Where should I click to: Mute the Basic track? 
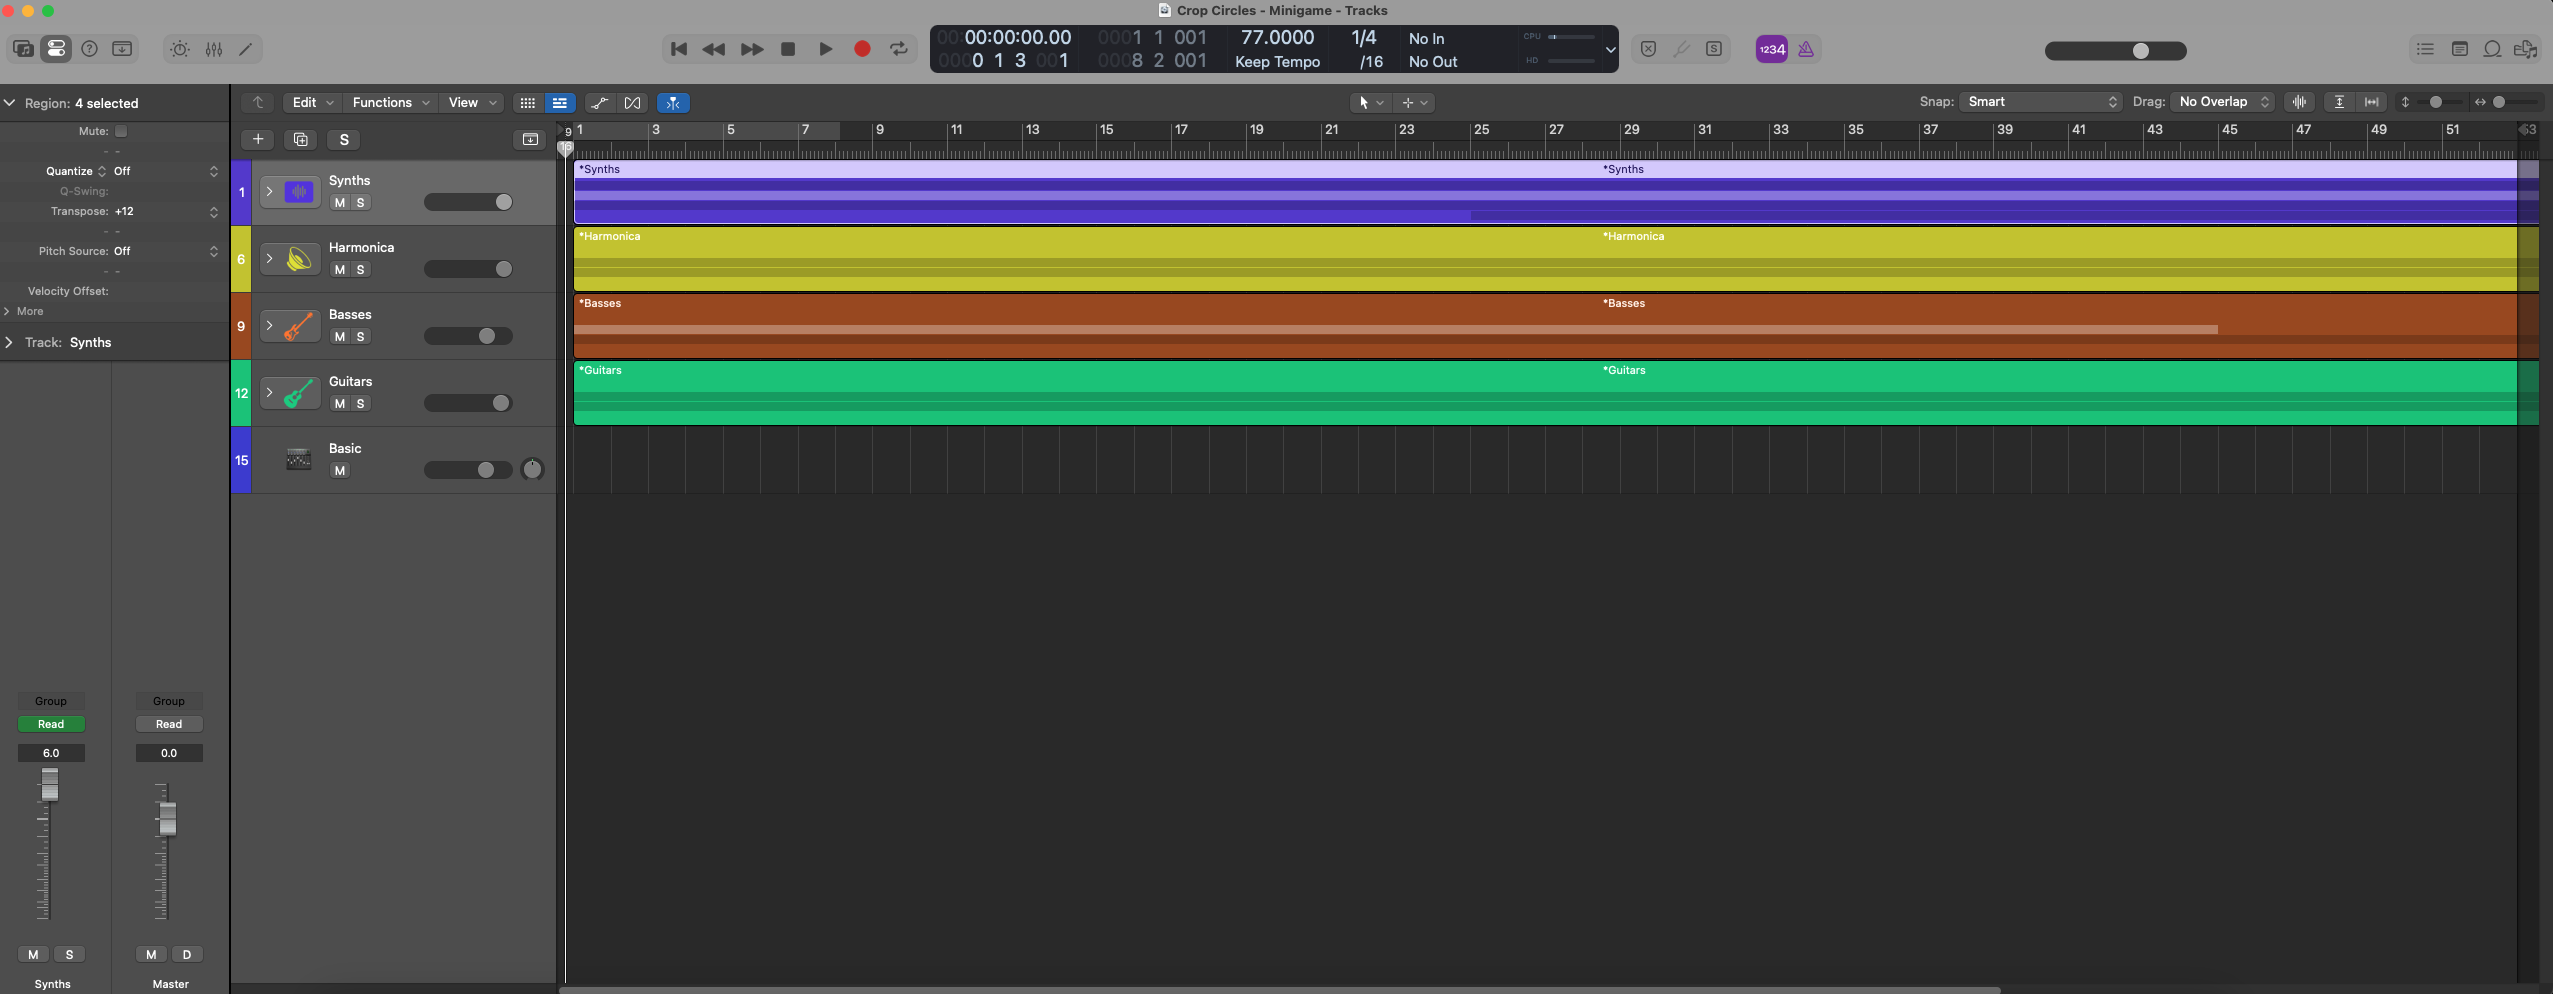pyautogui.click(x=340, y=471)
